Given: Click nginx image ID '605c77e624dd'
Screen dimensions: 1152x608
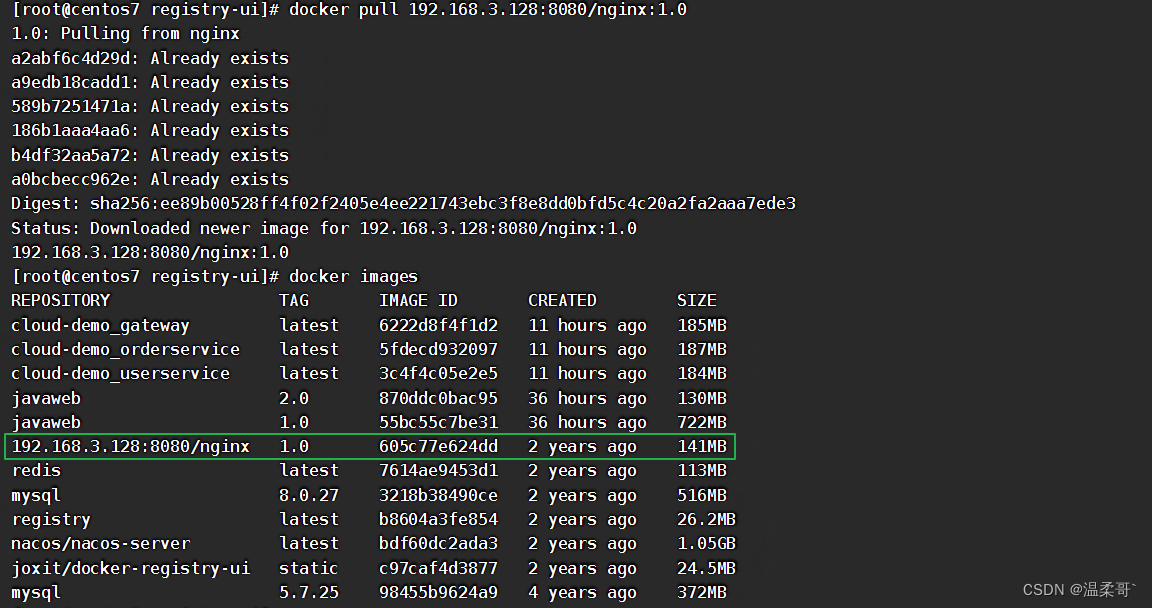Looking at the screenshot, I should (x=439, y=446).
